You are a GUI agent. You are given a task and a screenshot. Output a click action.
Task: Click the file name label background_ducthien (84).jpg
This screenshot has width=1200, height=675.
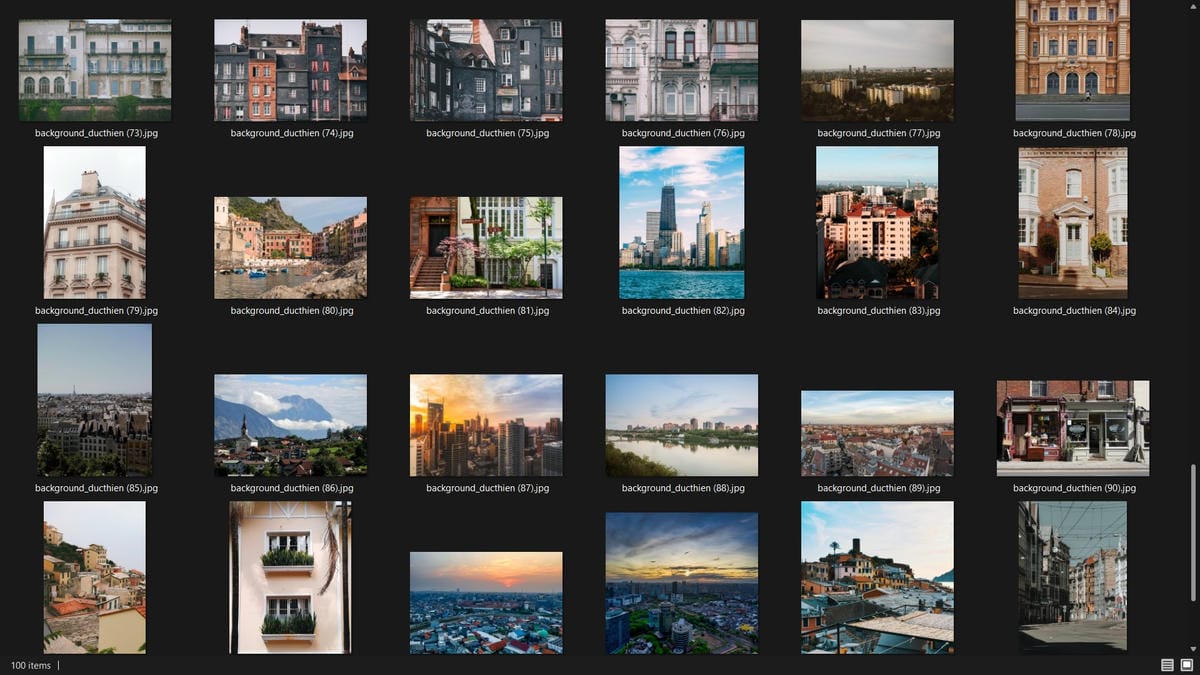pos(1074,311)
